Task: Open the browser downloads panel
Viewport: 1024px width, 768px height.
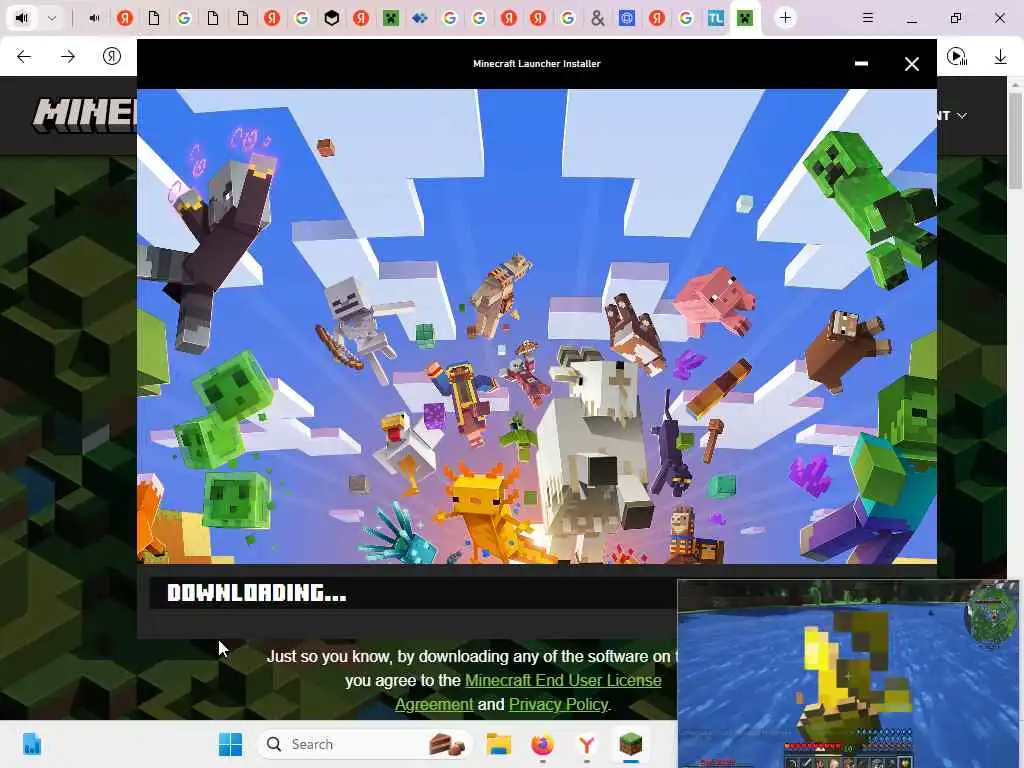Action: click(x=1000, y=57)
